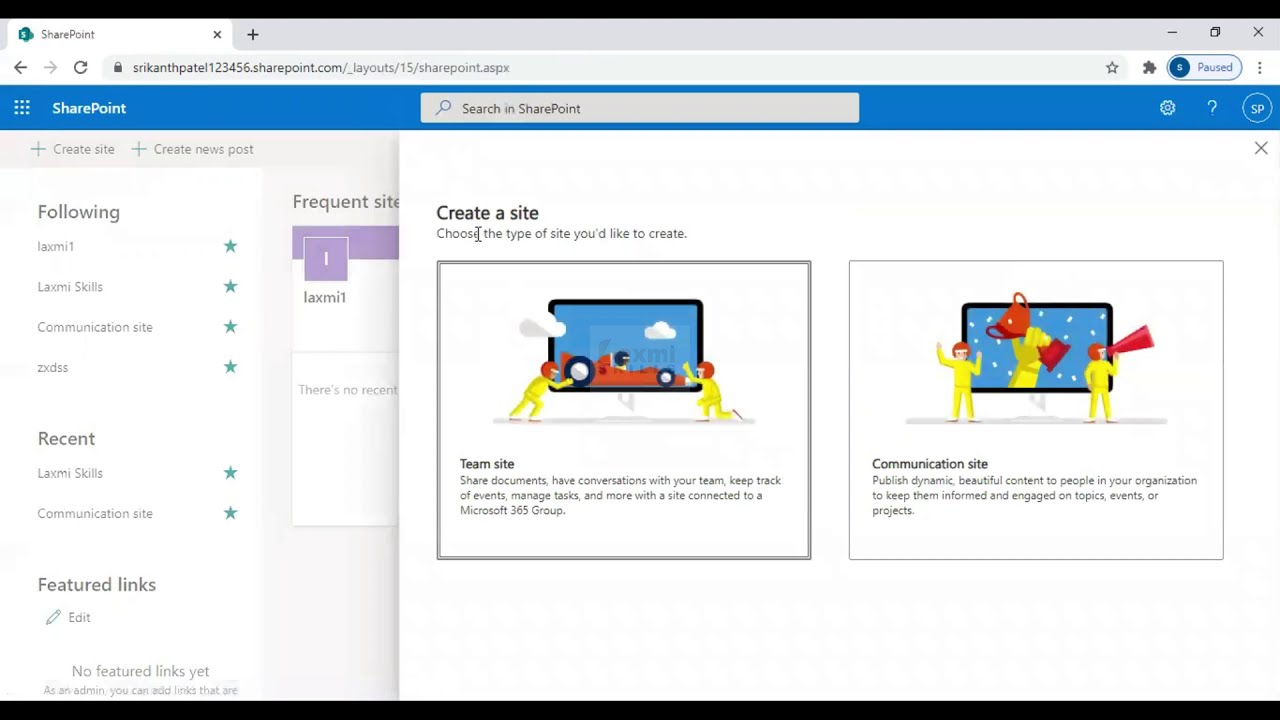
Task: Toggle the star for Laxmi Skills under Recent
Action: (230, 473)
